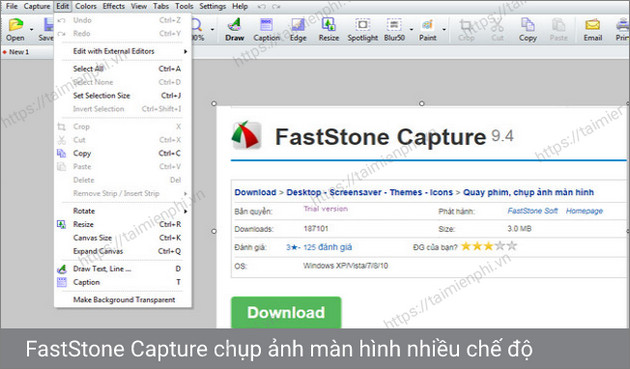
Task: Open the Help menu
Action: (240, 6)
